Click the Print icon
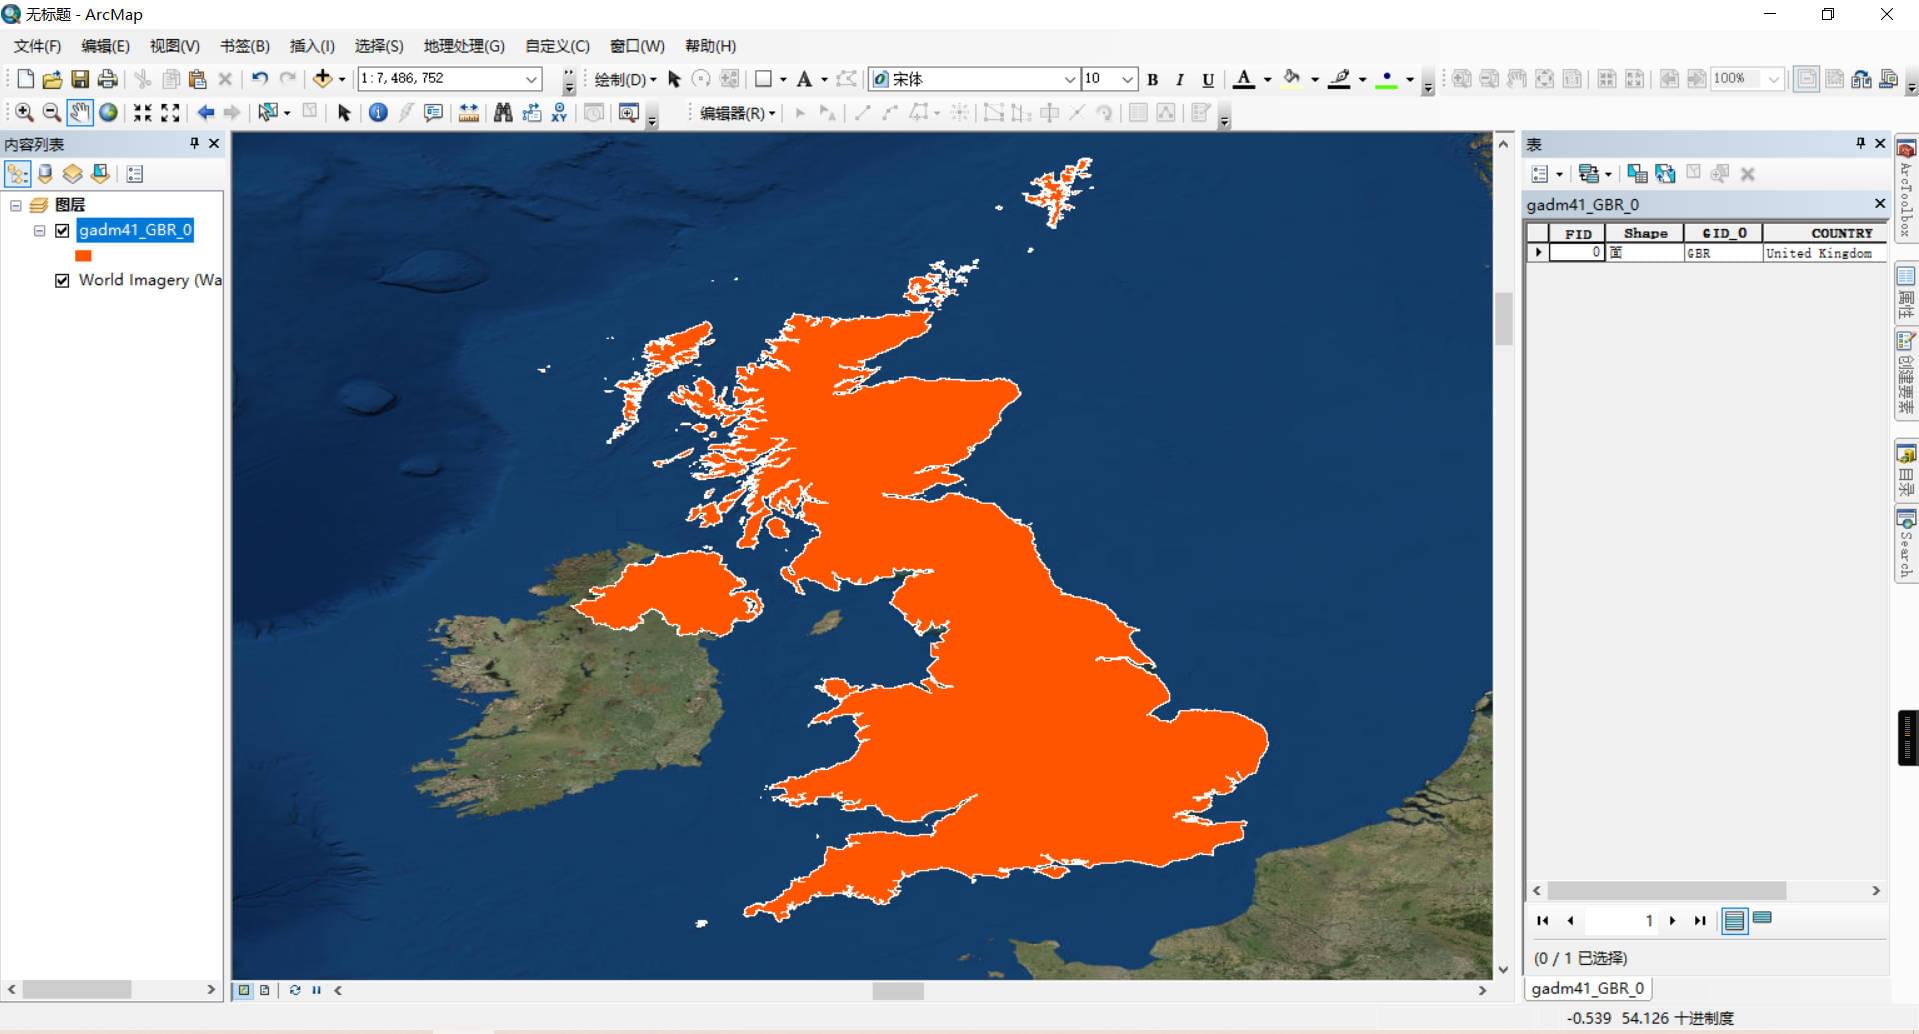Image resolution: width=1919 pixels, height=1034 pixels. click(x=108, y=79)
